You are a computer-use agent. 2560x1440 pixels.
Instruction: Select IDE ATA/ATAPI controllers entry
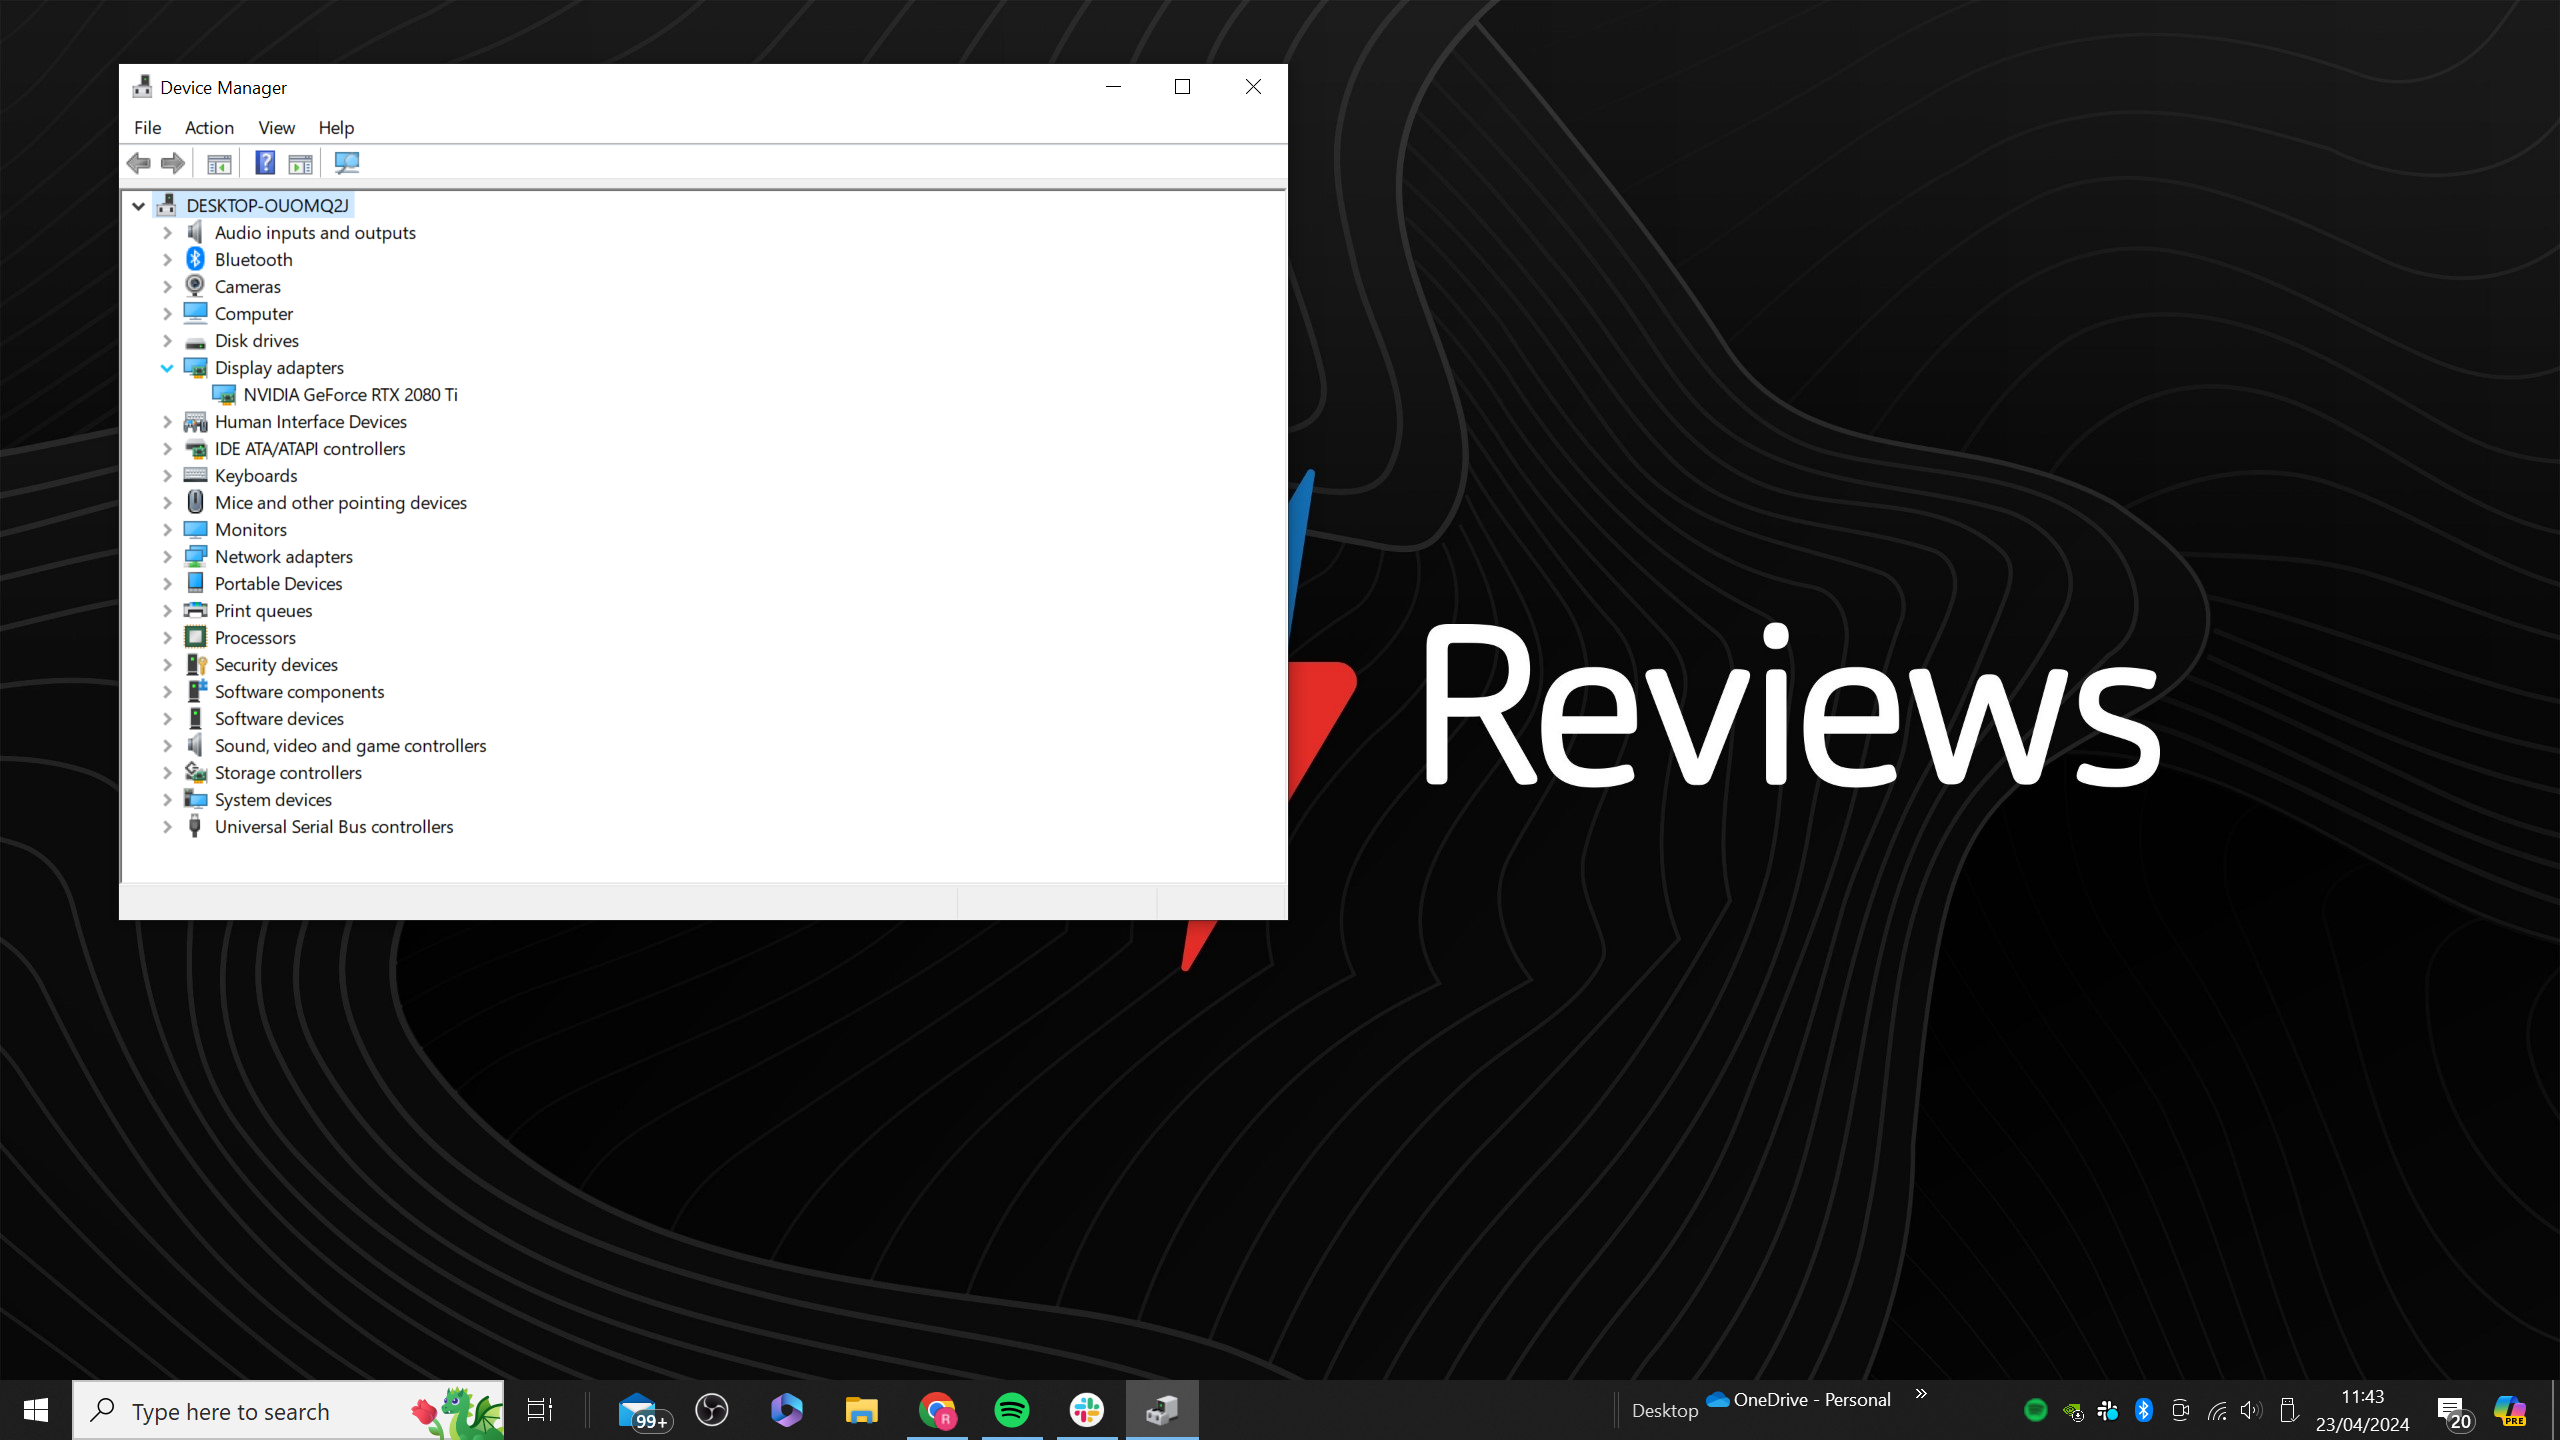310,448
